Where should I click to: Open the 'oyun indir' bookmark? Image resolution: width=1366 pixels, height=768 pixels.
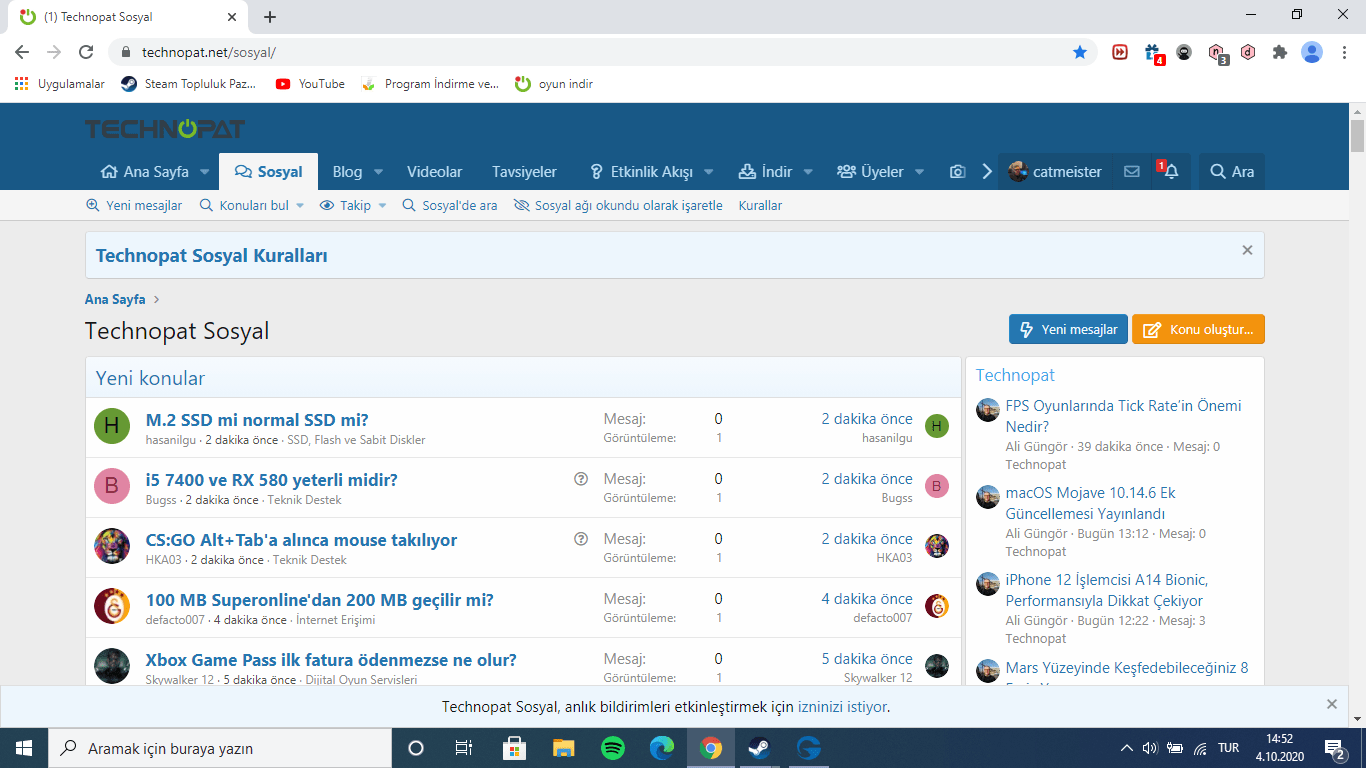point(554,84)
